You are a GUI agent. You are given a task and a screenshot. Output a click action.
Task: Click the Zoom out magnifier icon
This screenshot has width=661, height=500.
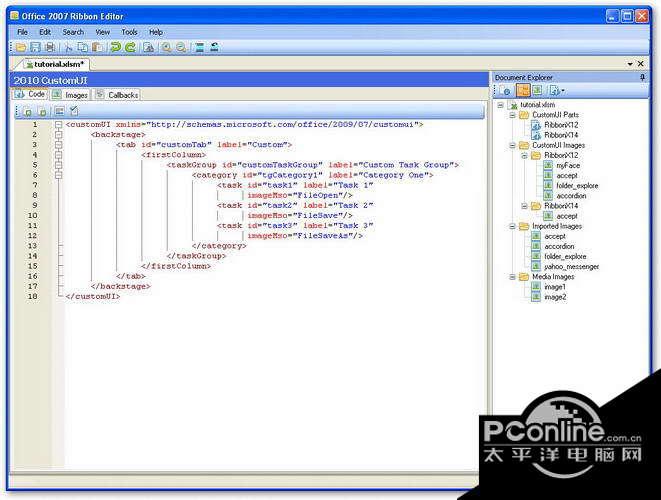click(181, 48)
